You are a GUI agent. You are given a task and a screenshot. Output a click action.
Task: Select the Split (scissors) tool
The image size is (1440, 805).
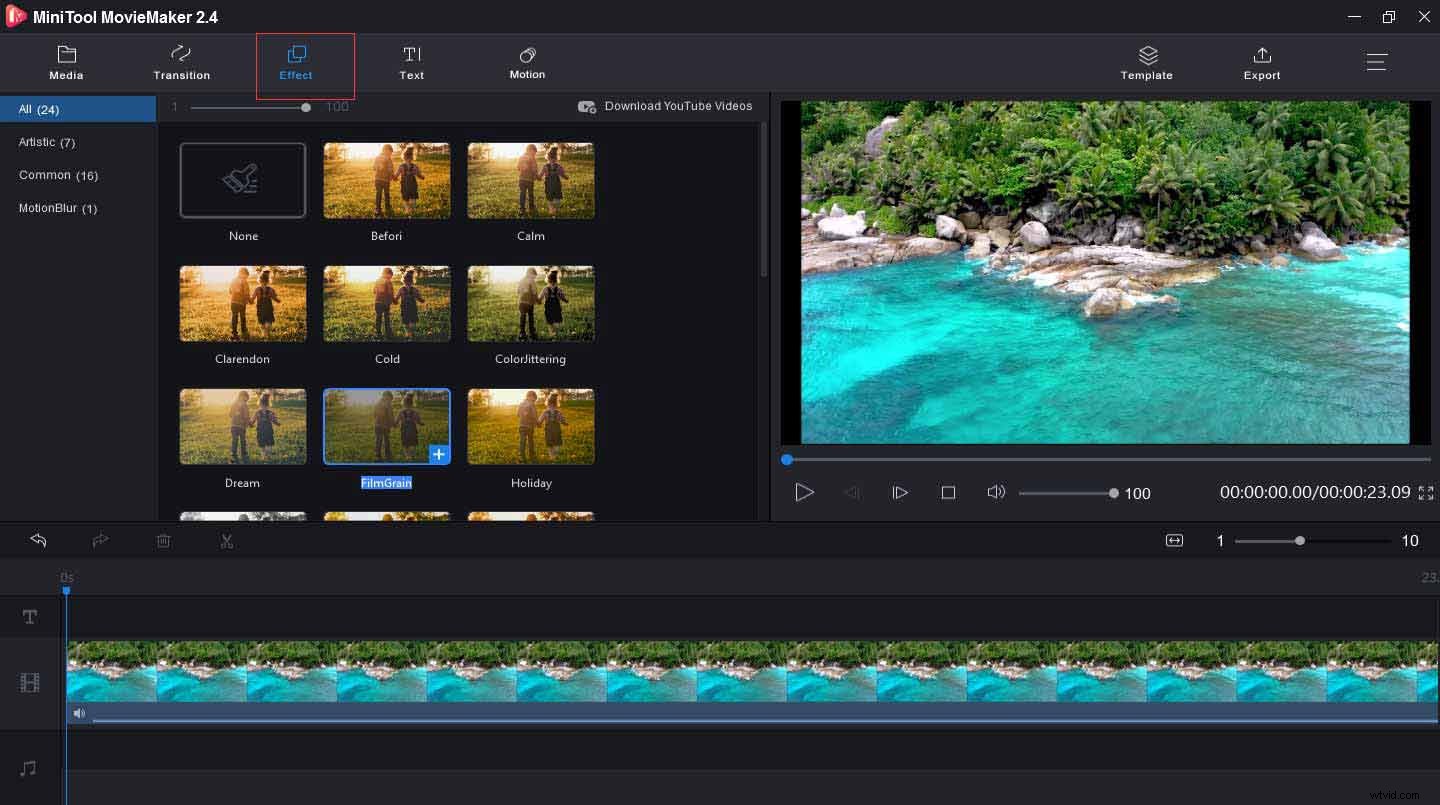pyautogui.click(x=226, y=540)
